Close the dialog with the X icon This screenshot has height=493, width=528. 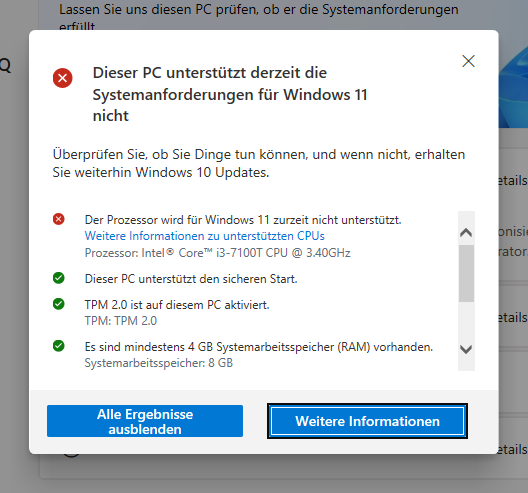(468, 61)
